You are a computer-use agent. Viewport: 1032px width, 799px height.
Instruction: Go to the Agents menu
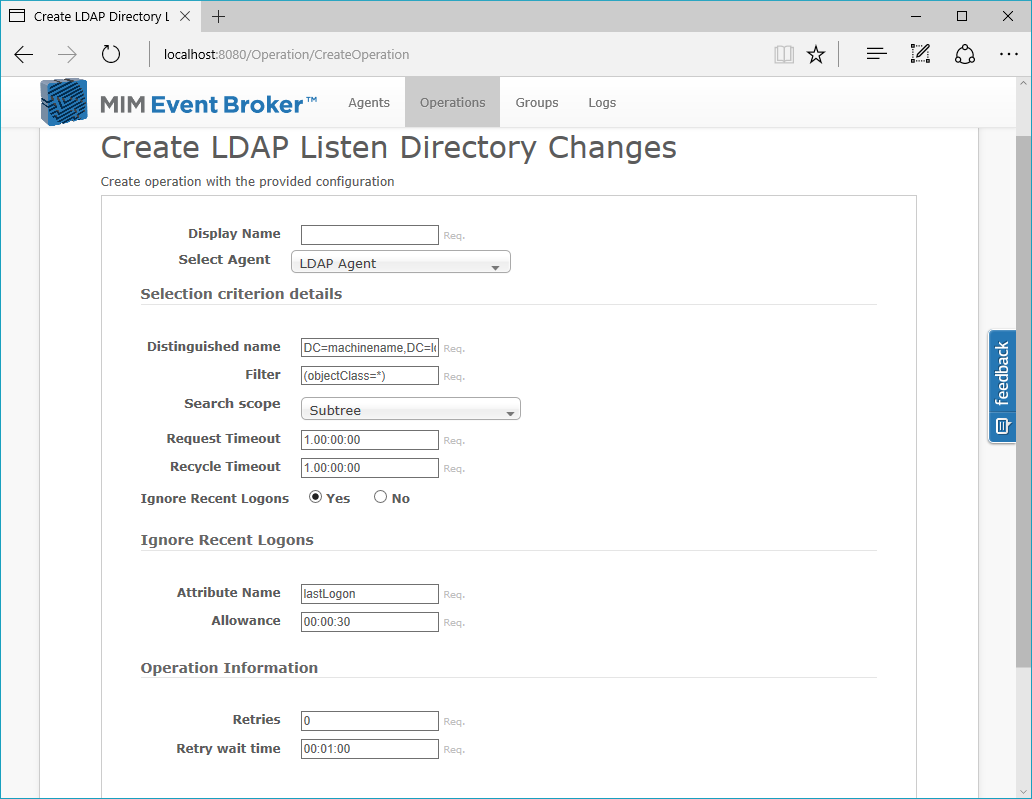pyautogui.click(x=369, y=103)
